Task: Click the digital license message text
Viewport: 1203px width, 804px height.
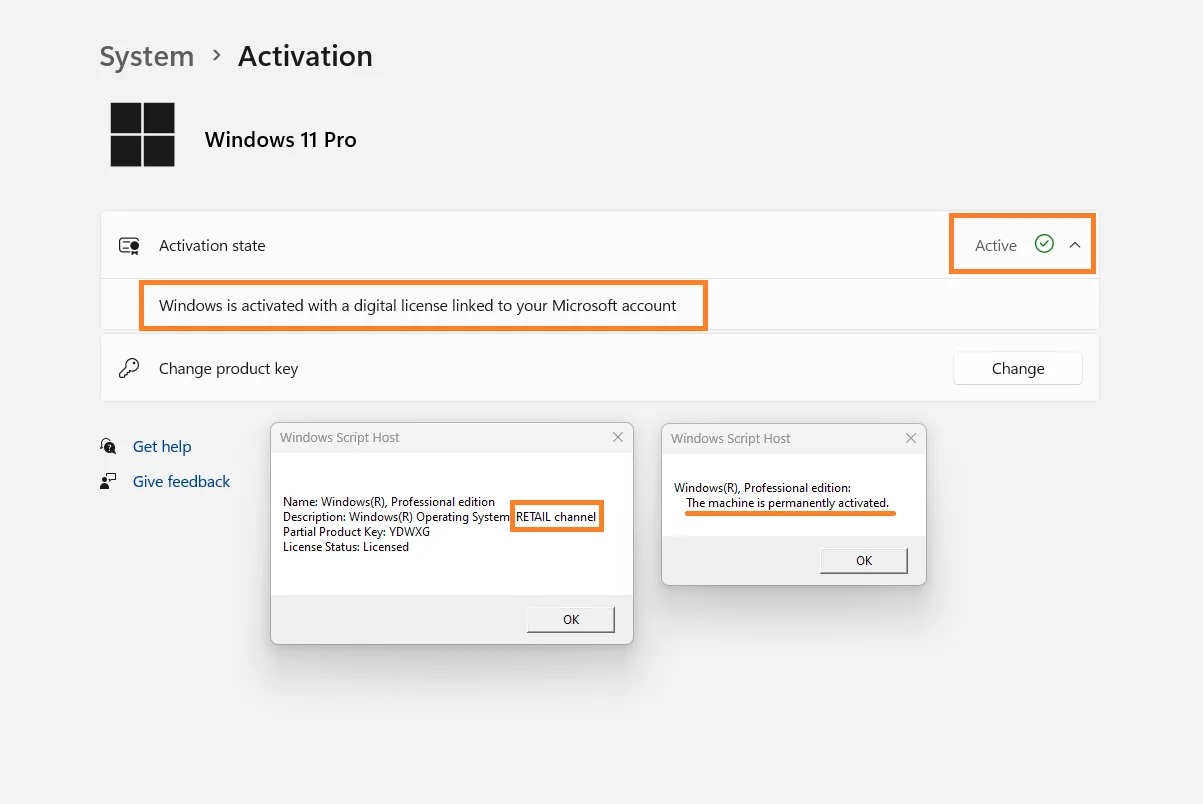Action: click(417, 306)
